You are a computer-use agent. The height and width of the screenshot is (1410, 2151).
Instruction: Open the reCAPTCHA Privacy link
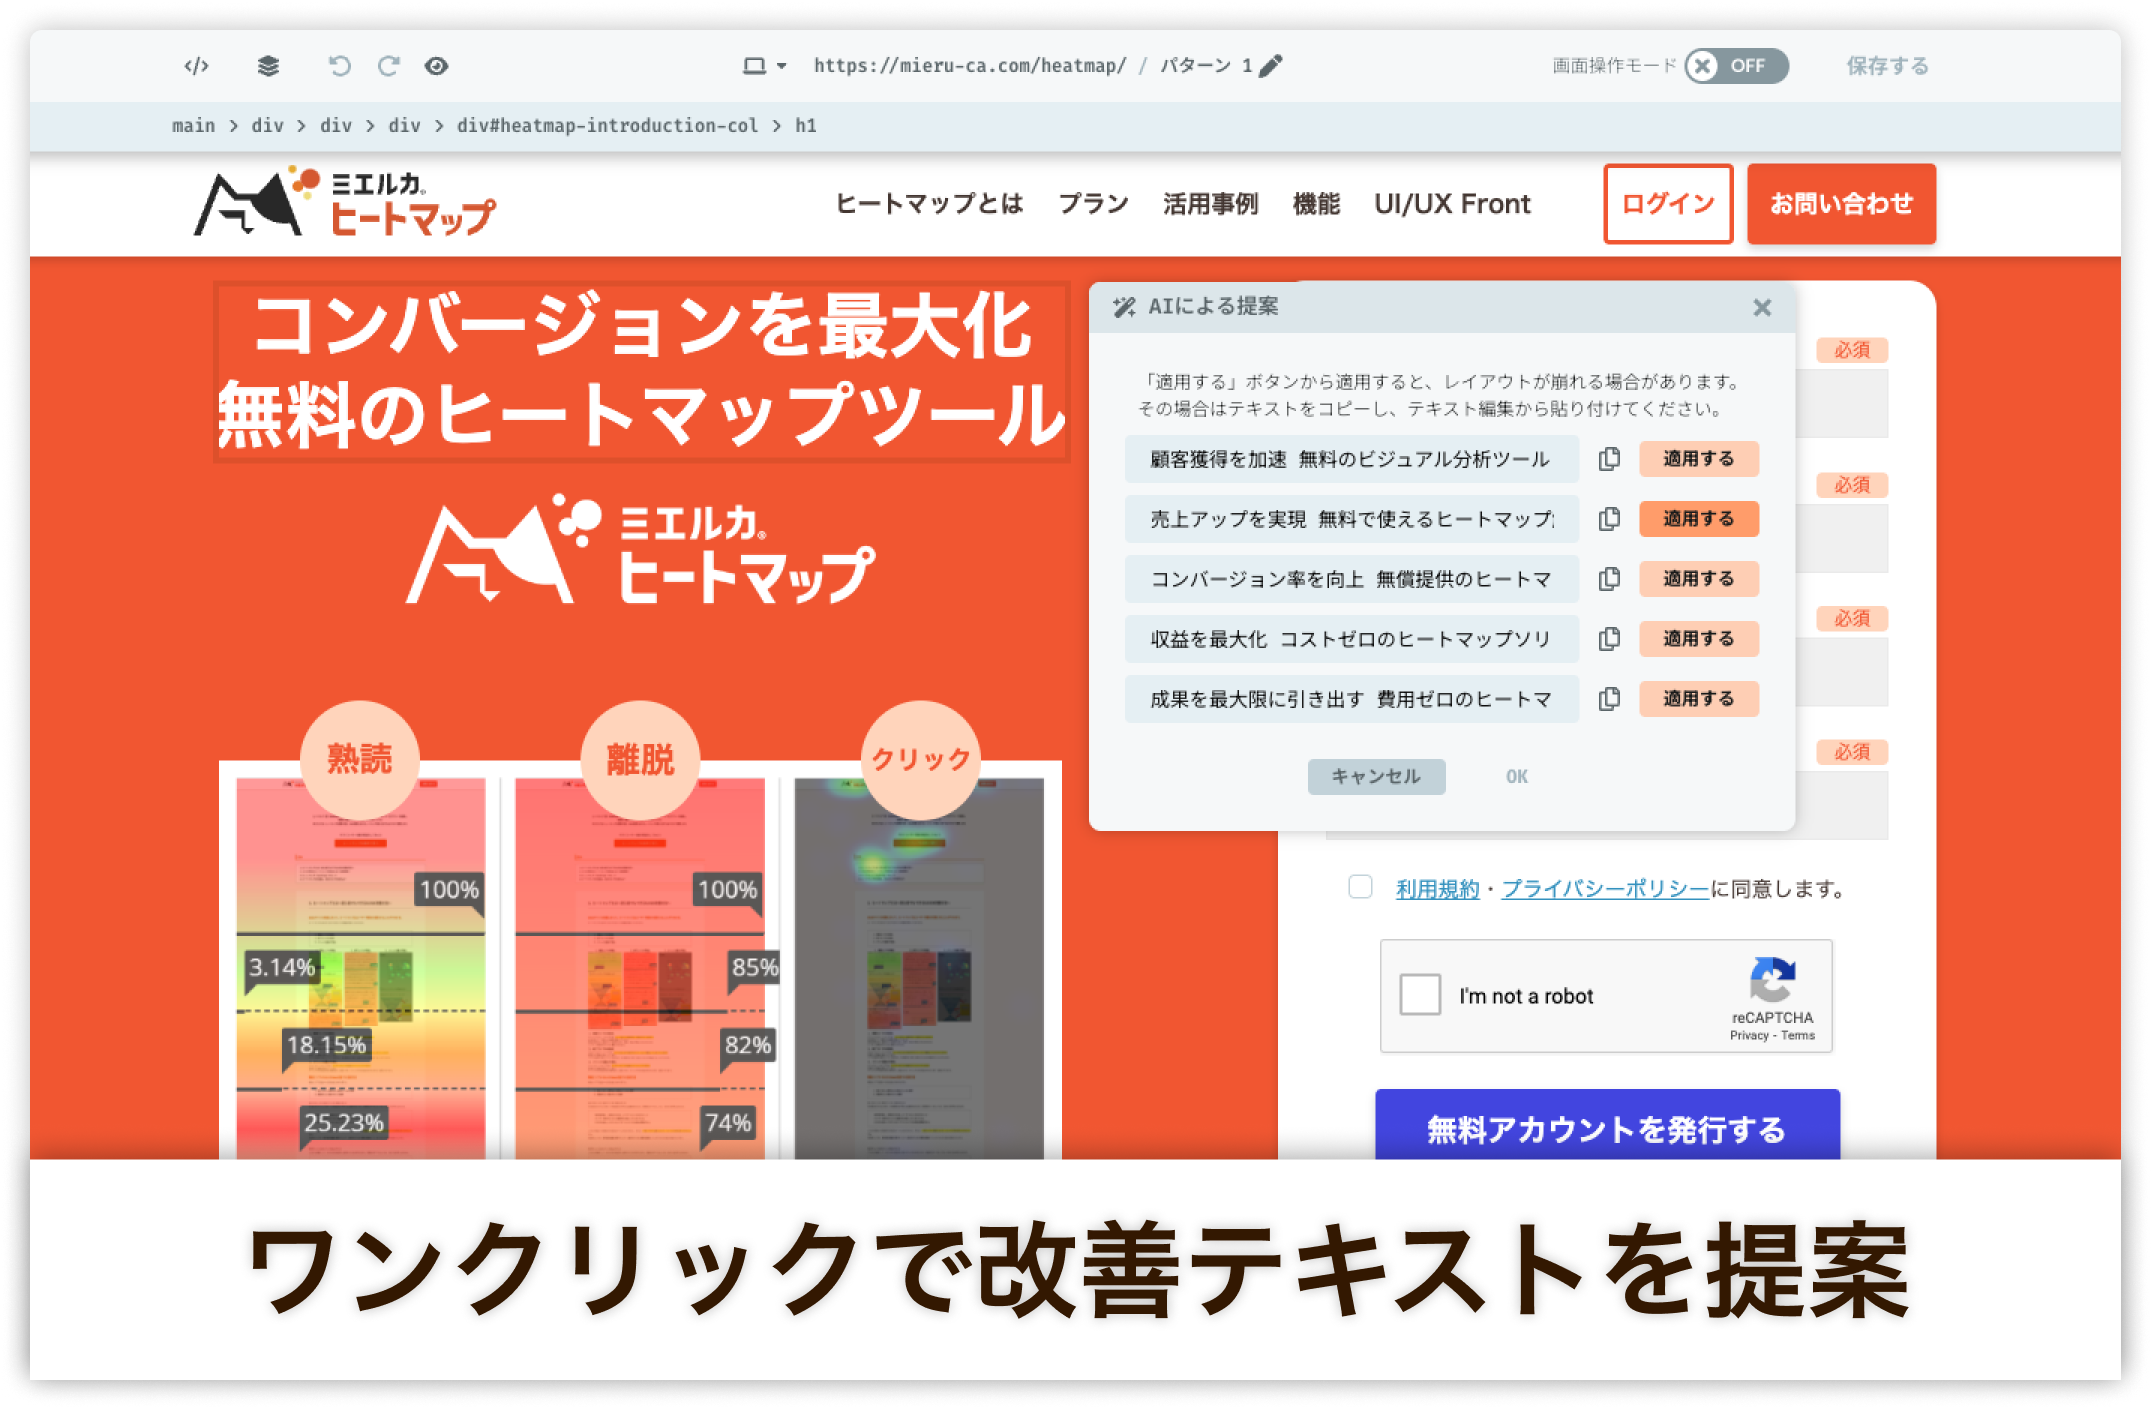click(1749, 1036)
